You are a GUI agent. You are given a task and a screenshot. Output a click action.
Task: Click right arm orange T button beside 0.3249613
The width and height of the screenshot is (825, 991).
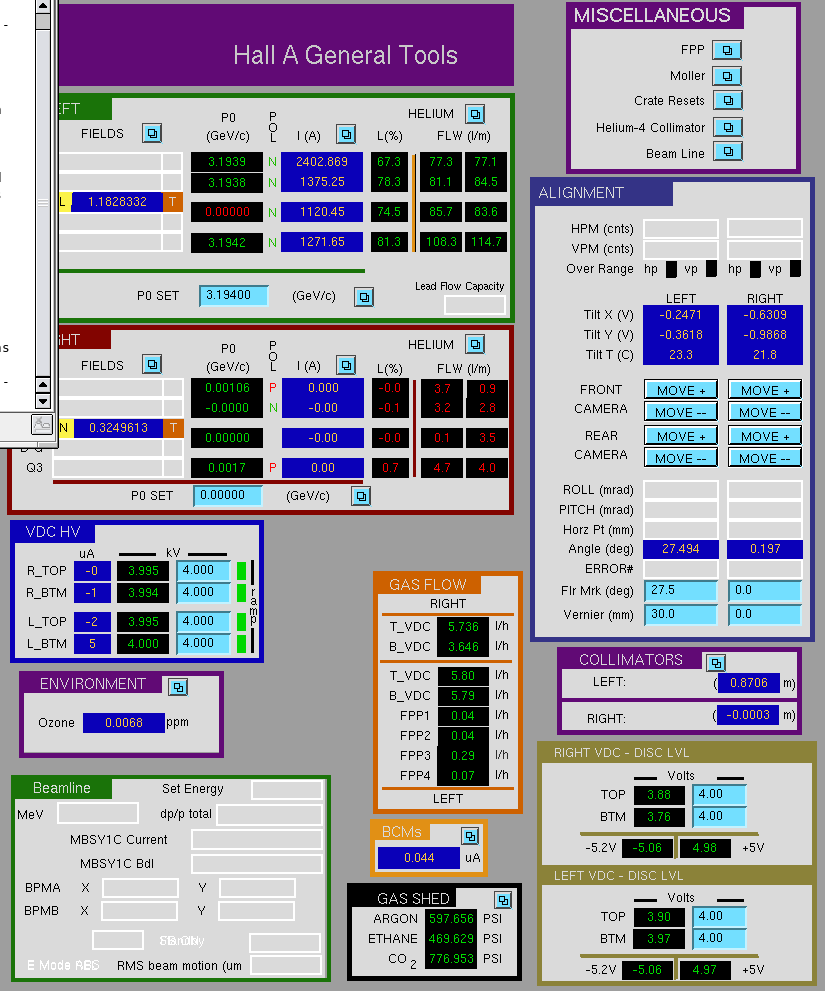174,428
